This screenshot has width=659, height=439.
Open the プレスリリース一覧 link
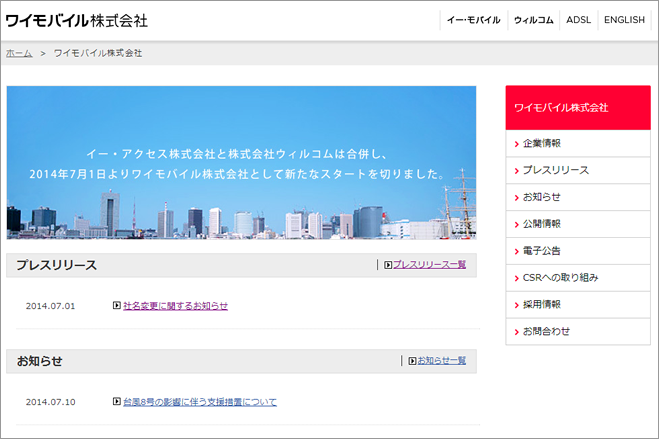pos(430,265)
